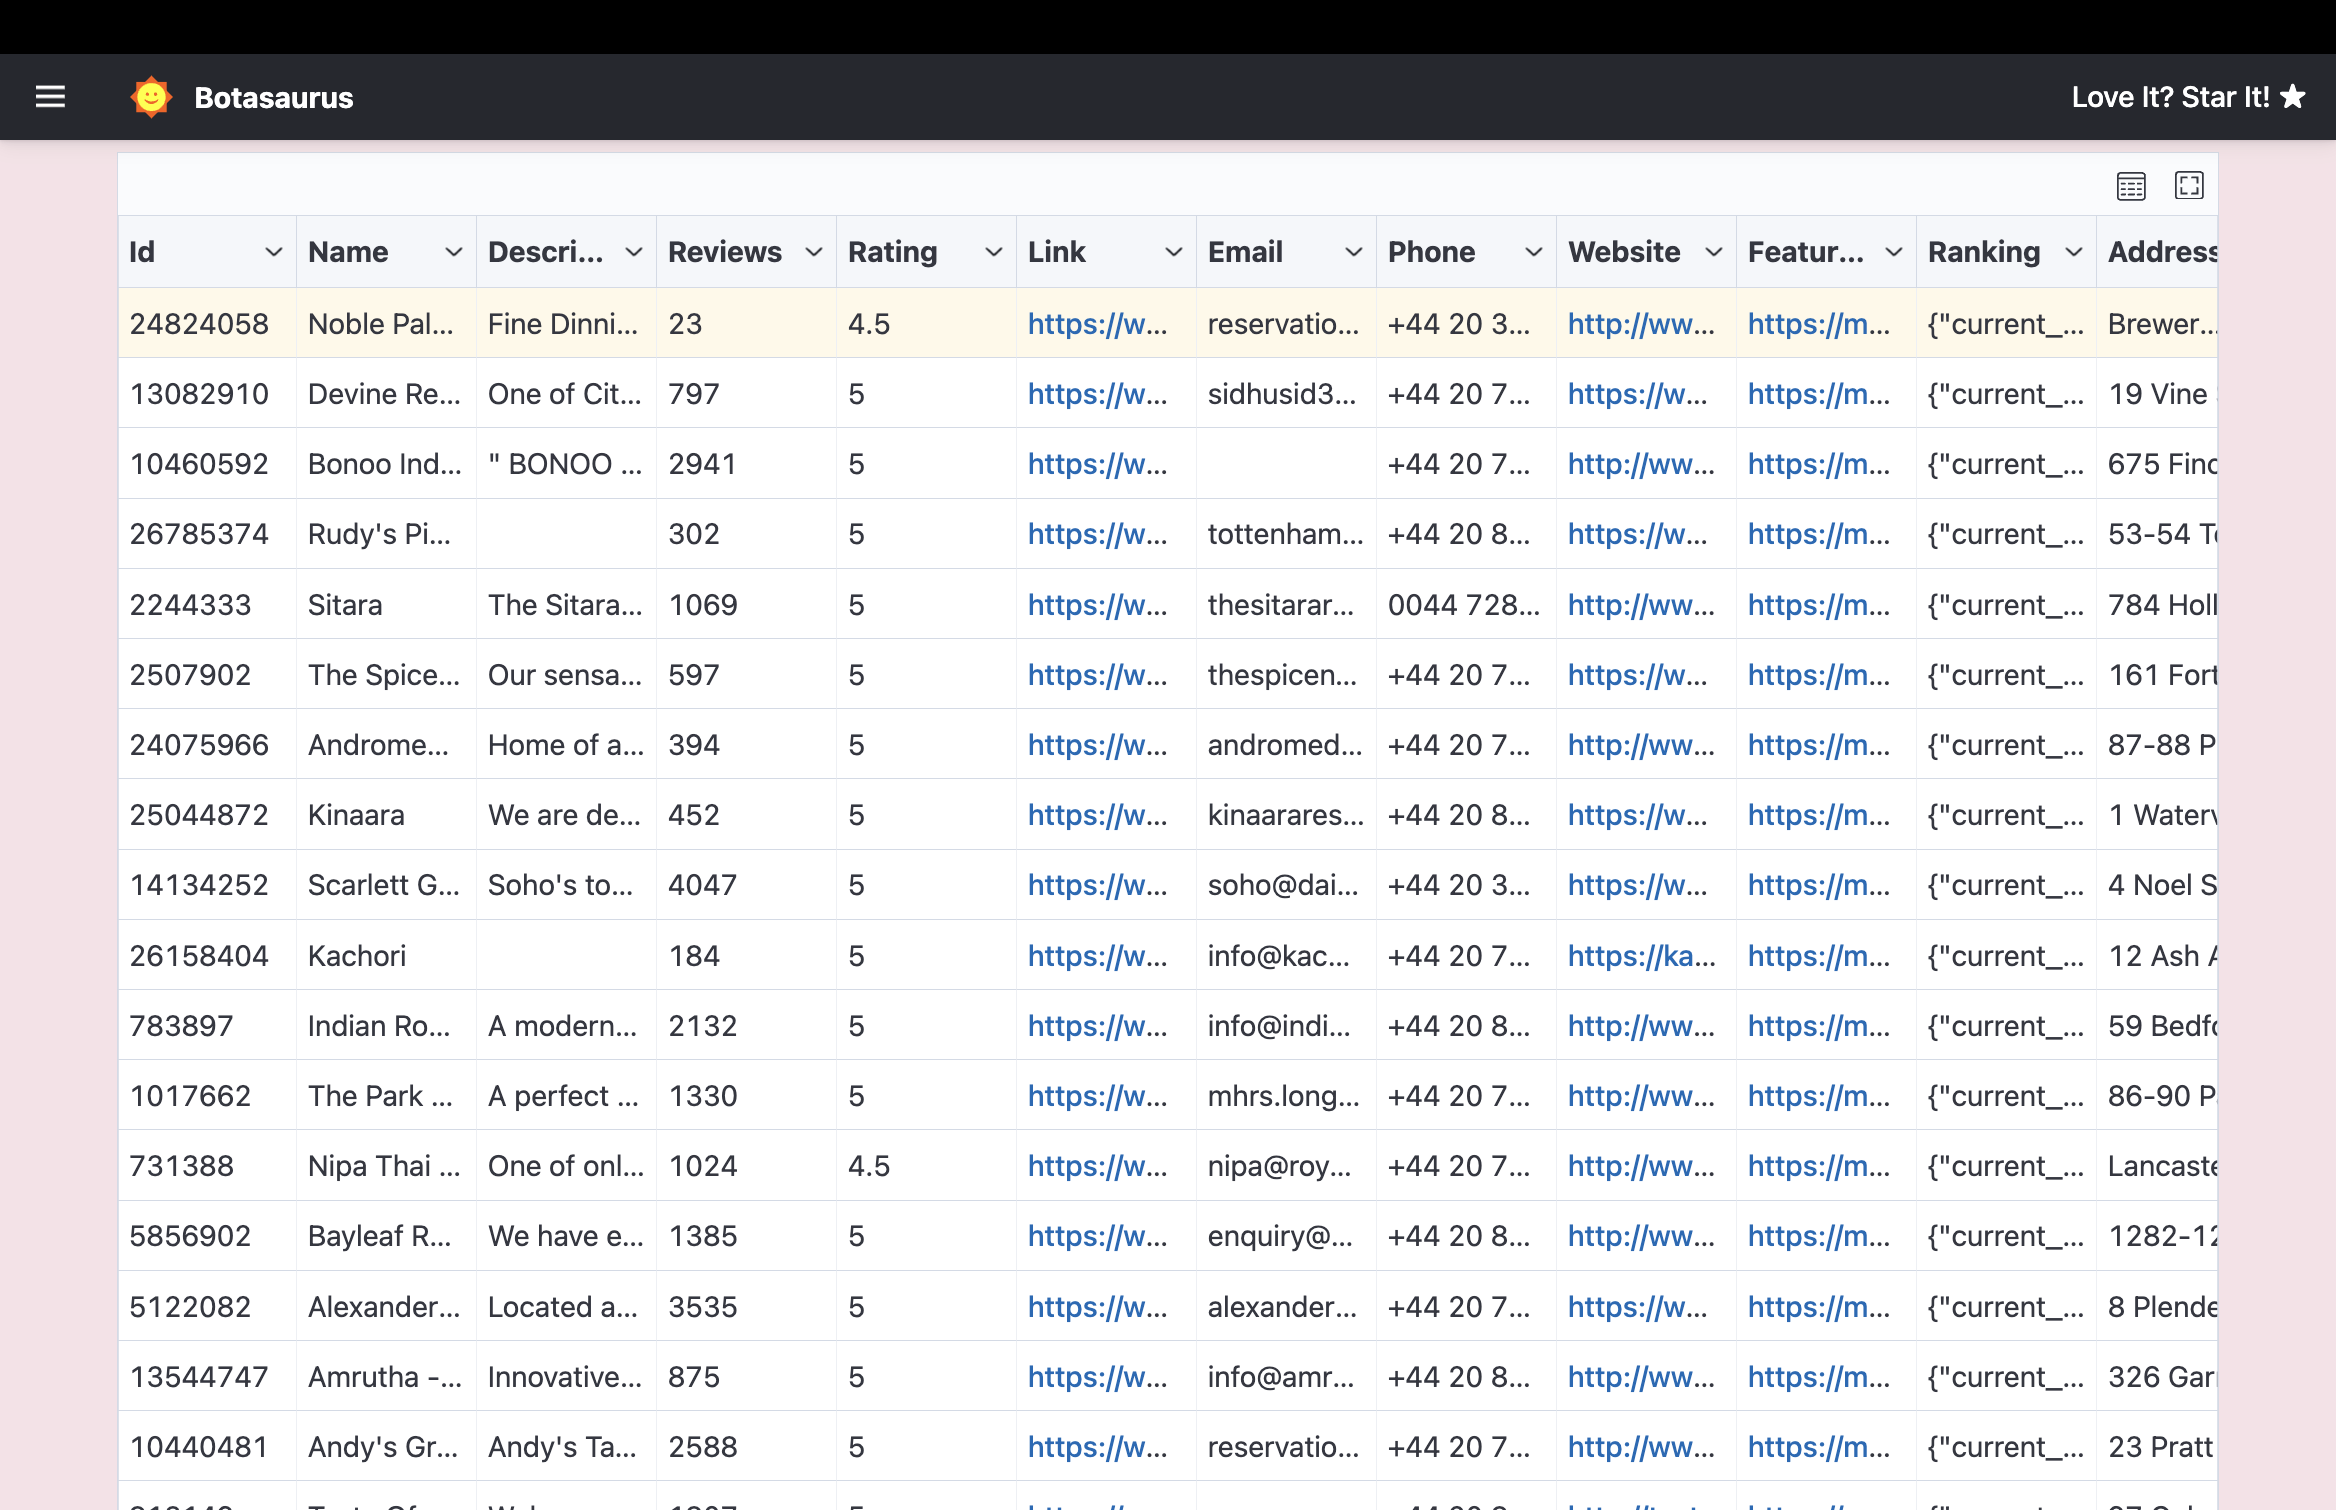Select the Devine Re... name cell
This screenshot has width=2336, height=1510.
(384, 394)
